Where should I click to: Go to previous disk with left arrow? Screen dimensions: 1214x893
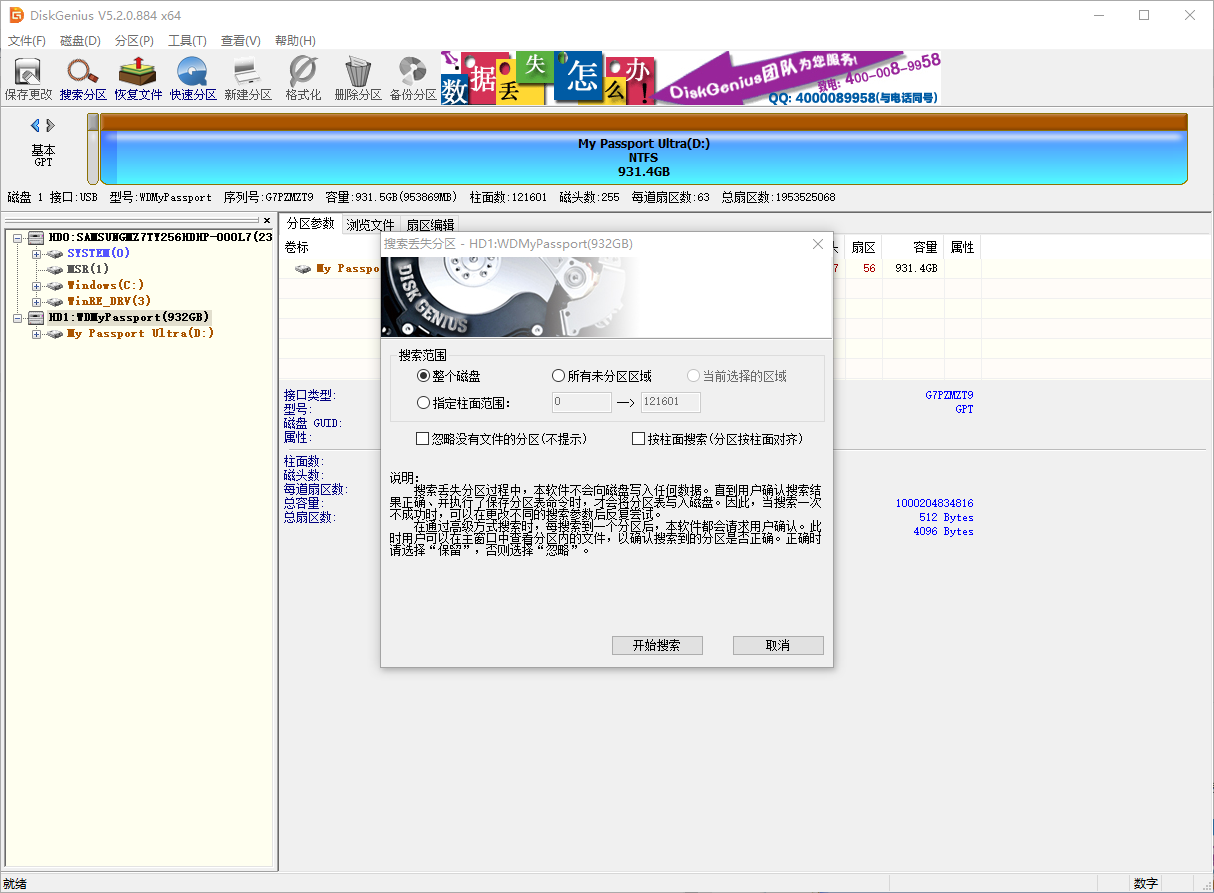[35, 125]
